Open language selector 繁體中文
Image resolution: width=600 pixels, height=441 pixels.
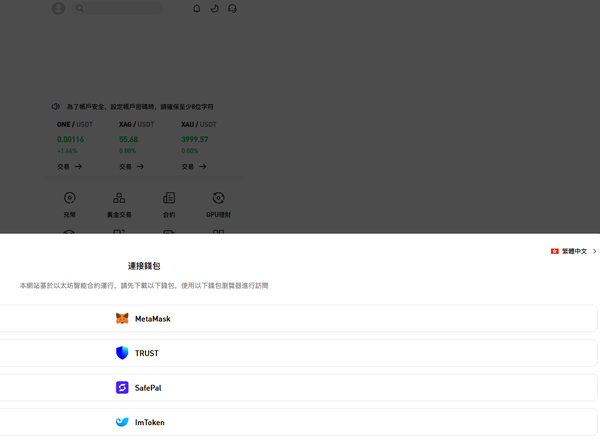tap(574, 251)
